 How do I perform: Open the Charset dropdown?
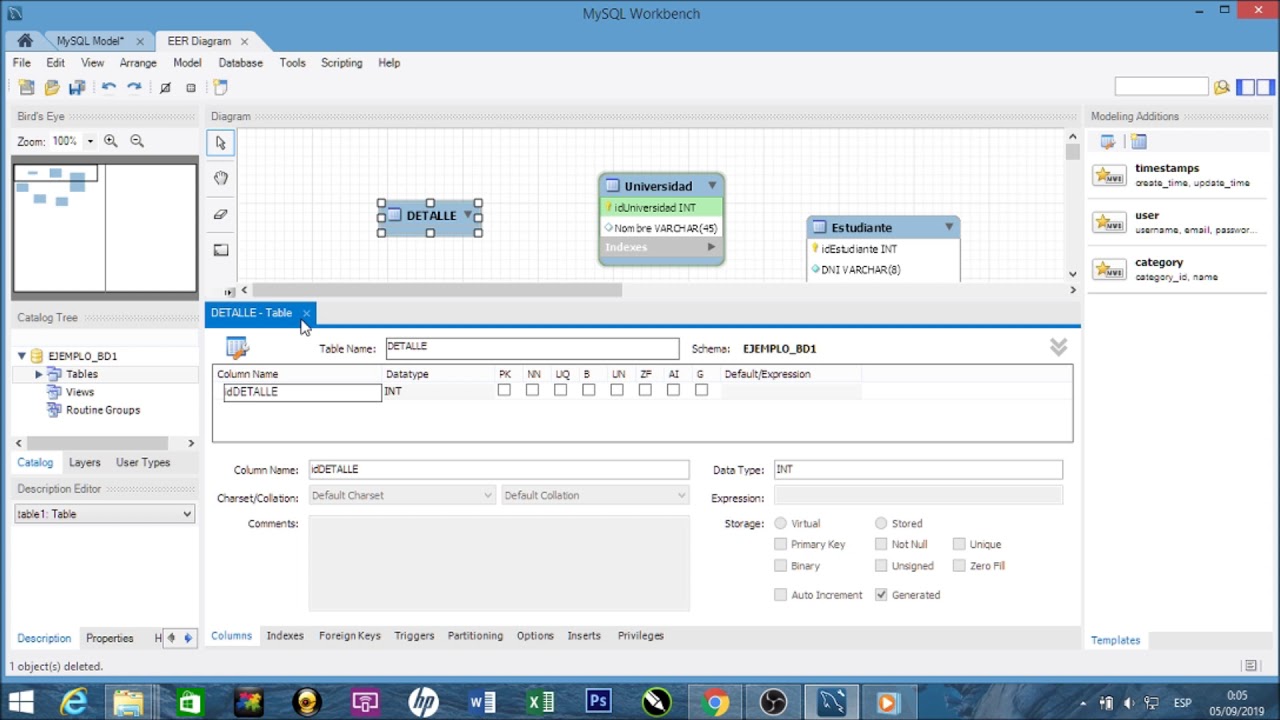pyautogui.click(x=402, y=495)
